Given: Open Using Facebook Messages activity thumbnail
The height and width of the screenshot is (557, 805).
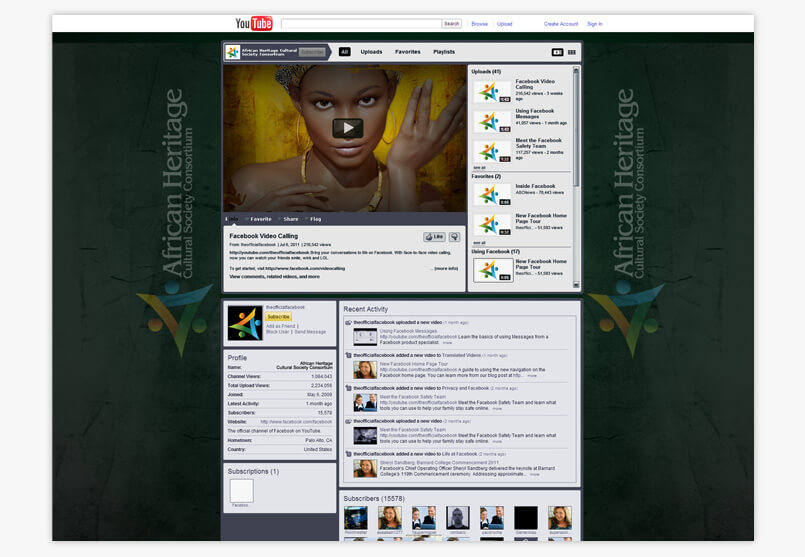Looking at the screenshot, I should coord(365,337).
